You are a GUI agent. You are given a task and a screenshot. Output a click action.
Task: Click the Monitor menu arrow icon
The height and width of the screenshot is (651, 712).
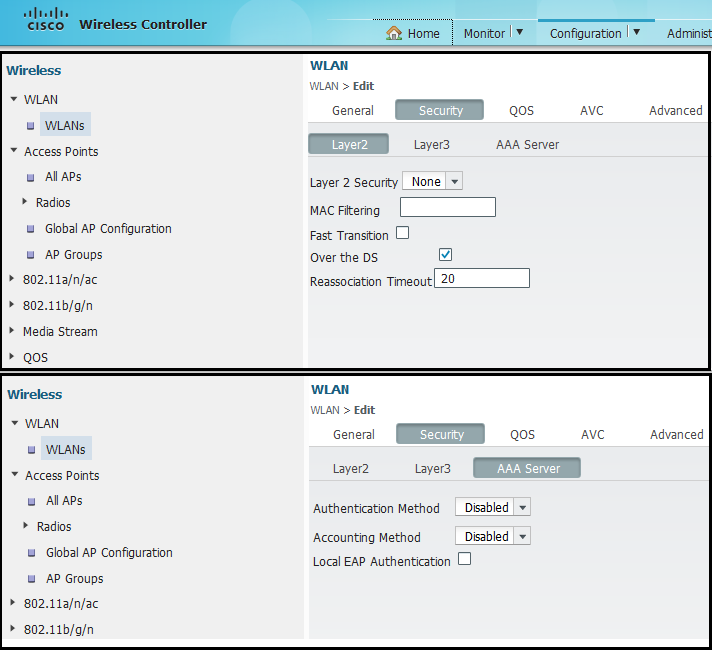(518, 32)
